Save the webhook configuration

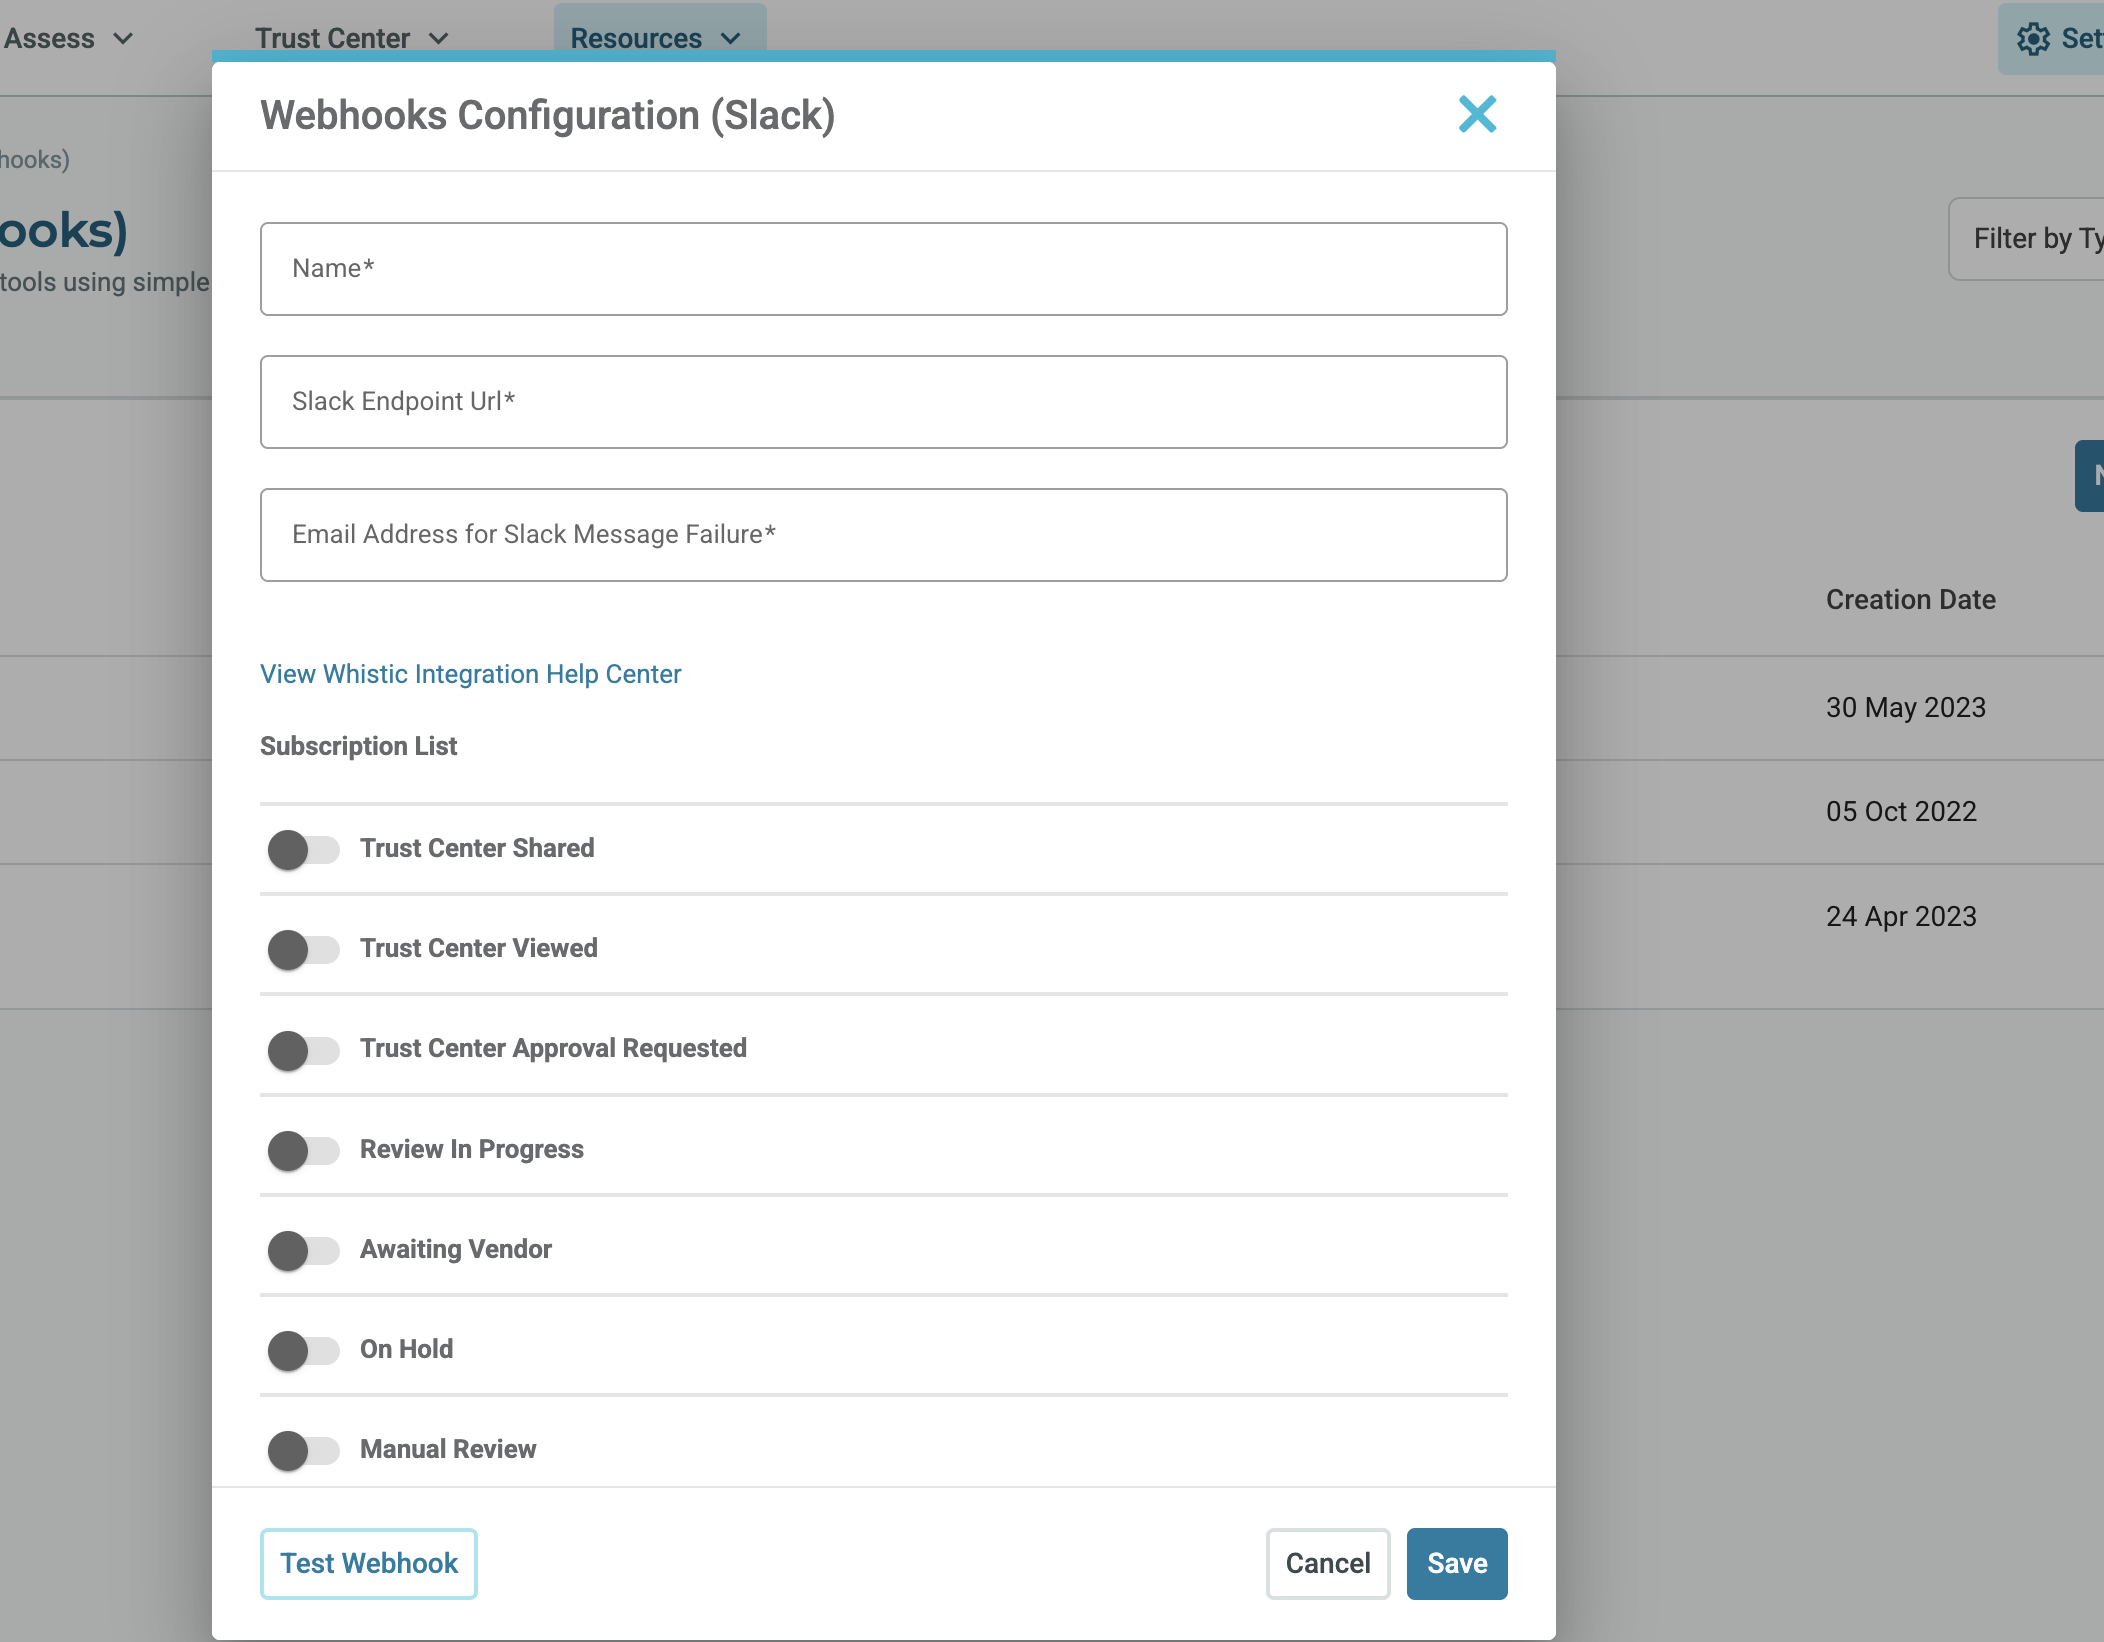click(1457, 1563)
